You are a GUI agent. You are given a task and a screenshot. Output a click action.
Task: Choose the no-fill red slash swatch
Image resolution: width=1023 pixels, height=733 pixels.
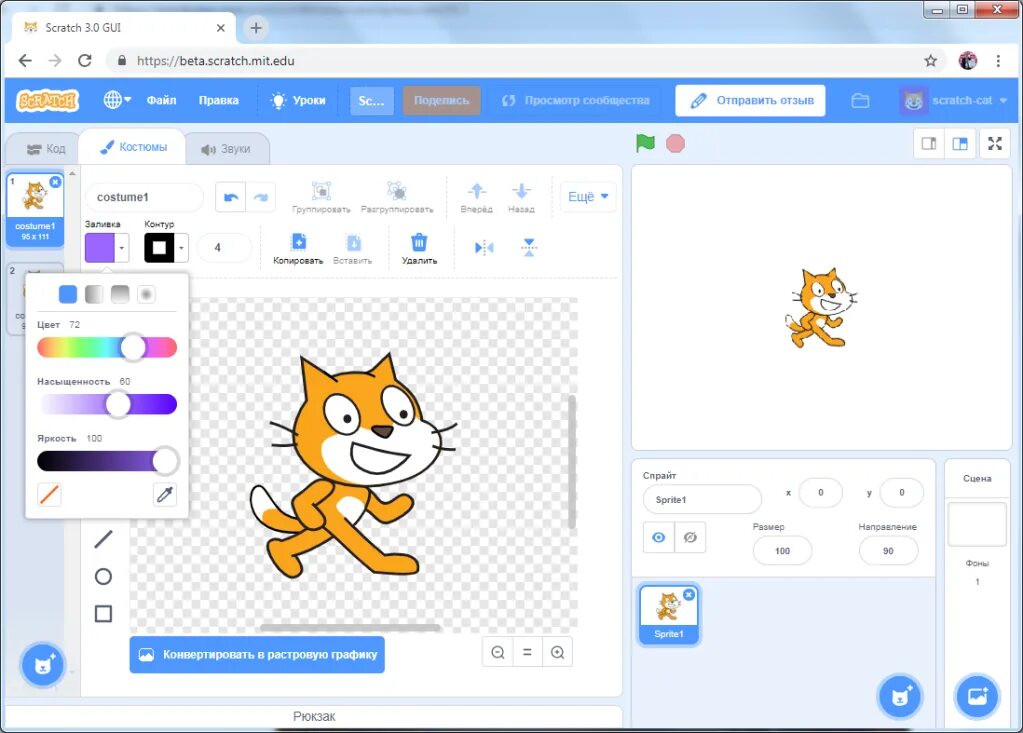[50, 494]
